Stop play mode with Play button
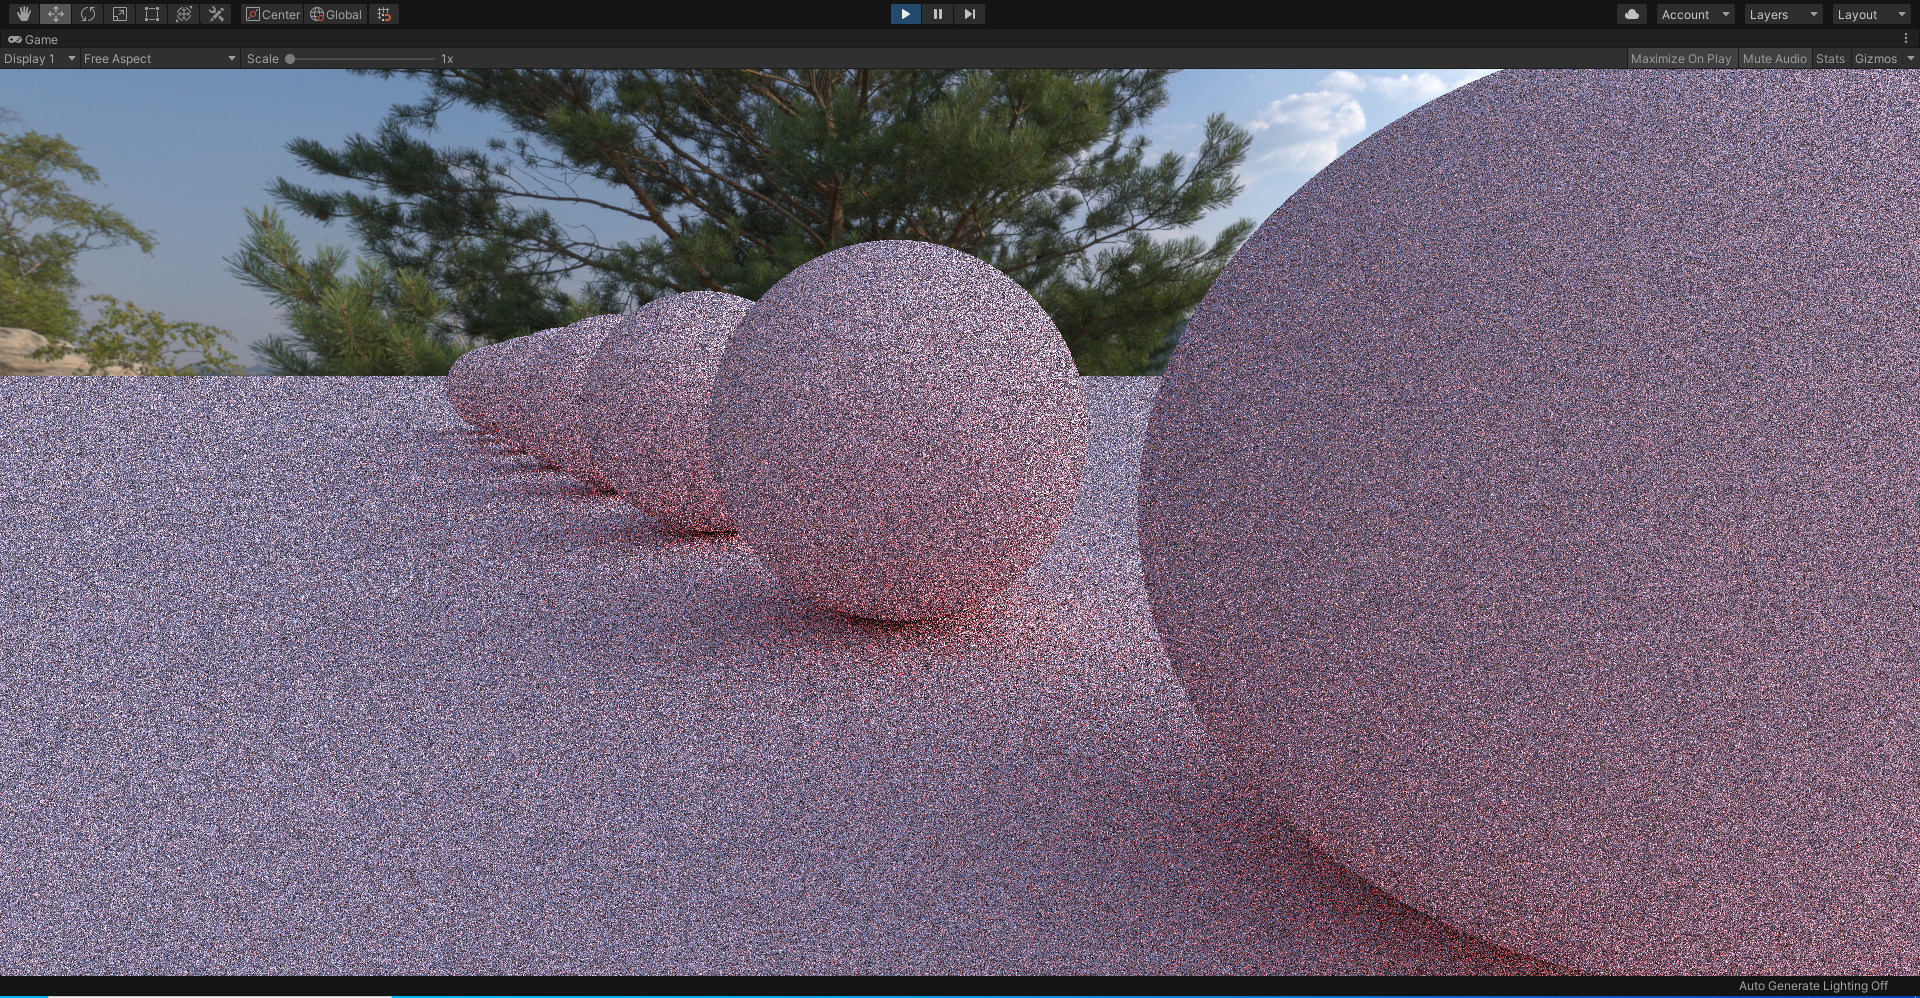The height and width of the screenshot is (998, 1920). pyautogui.click(x=905, y=14)
